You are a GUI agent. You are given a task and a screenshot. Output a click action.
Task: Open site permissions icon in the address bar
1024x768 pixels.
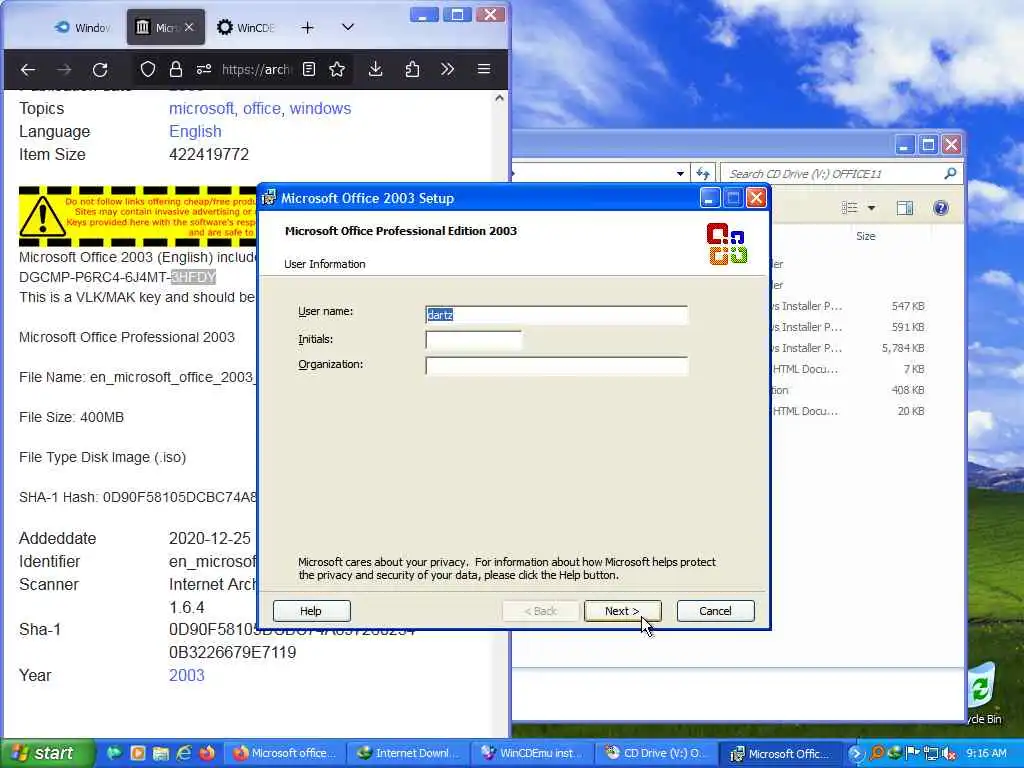pos(204,69)
